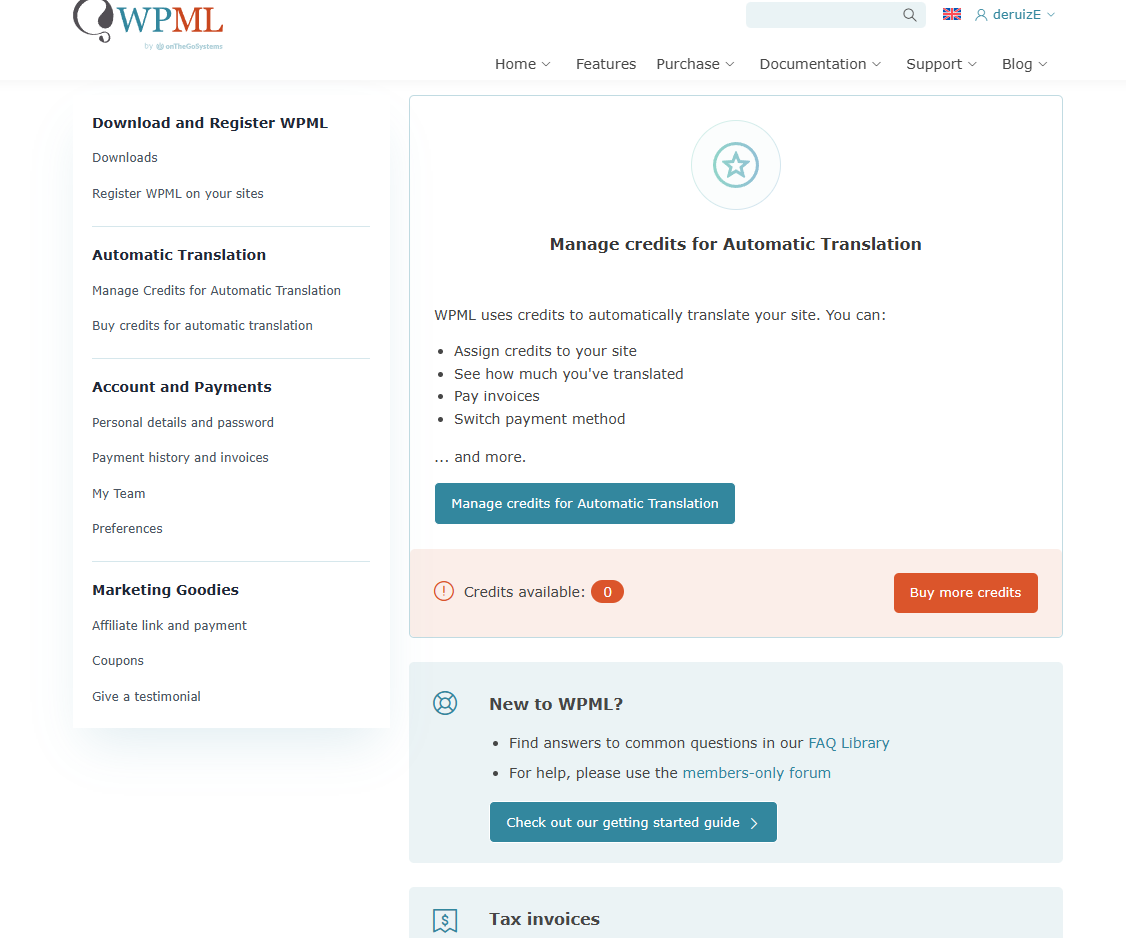Viewport: 1126px width, 938px height.
Task: Open the FAQ Library link
Action: tap(849, 743)
